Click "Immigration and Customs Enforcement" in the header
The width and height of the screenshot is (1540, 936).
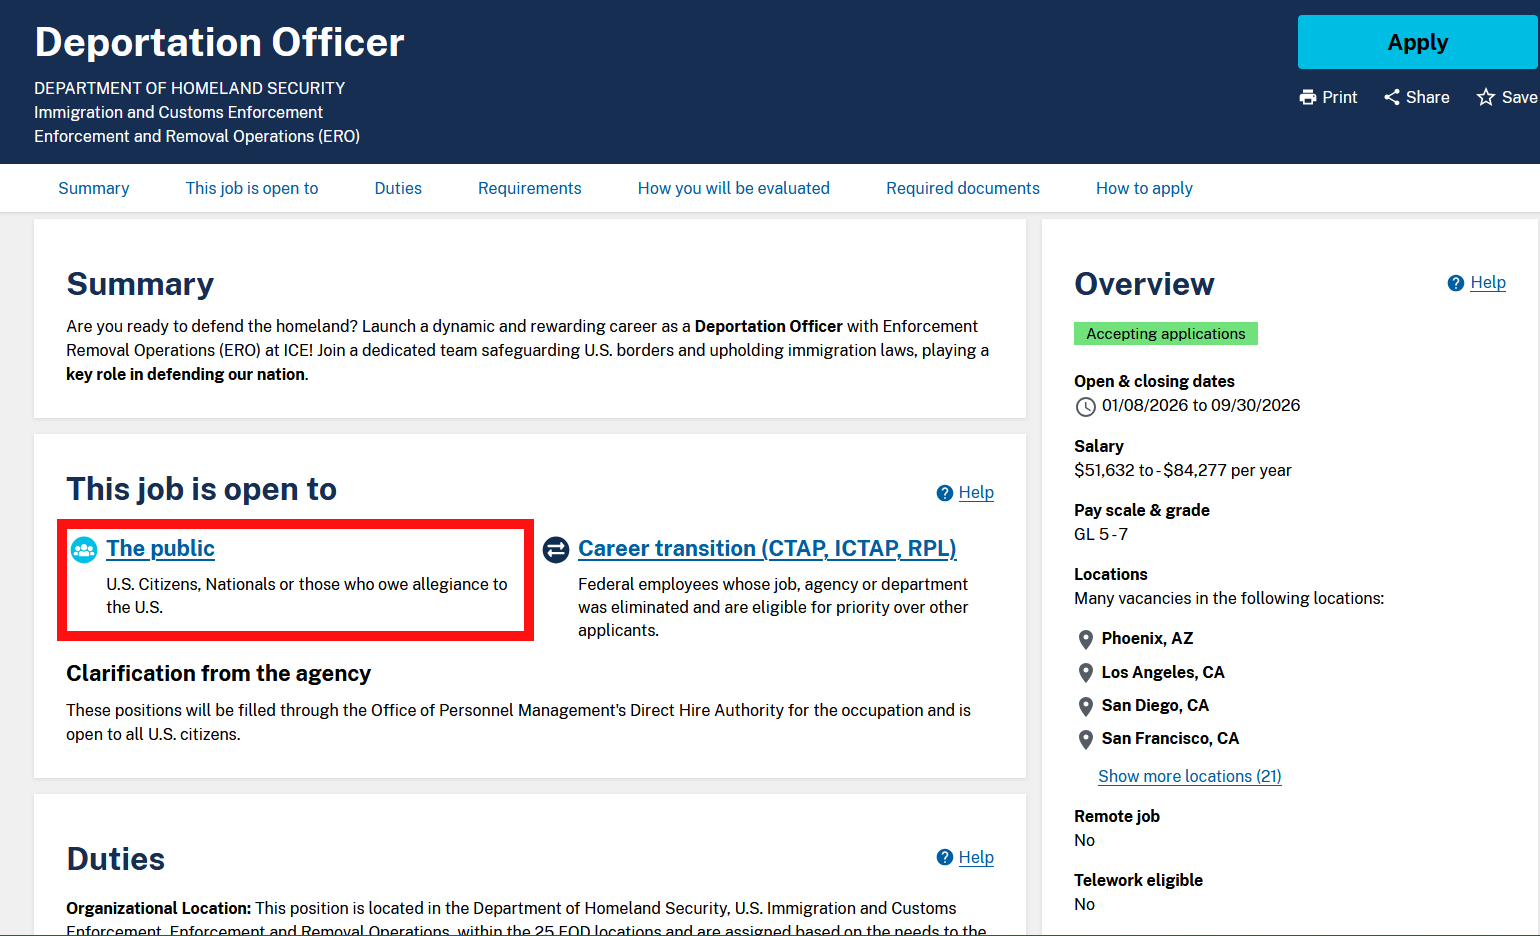(178, 112)
